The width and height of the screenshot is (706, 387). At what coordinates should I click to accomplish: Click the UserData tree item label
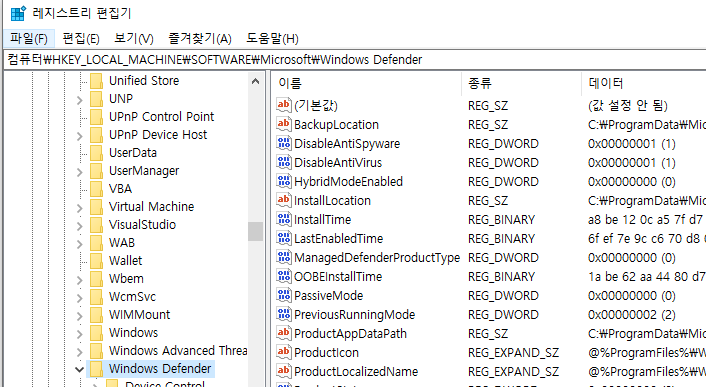click(133, 153)
